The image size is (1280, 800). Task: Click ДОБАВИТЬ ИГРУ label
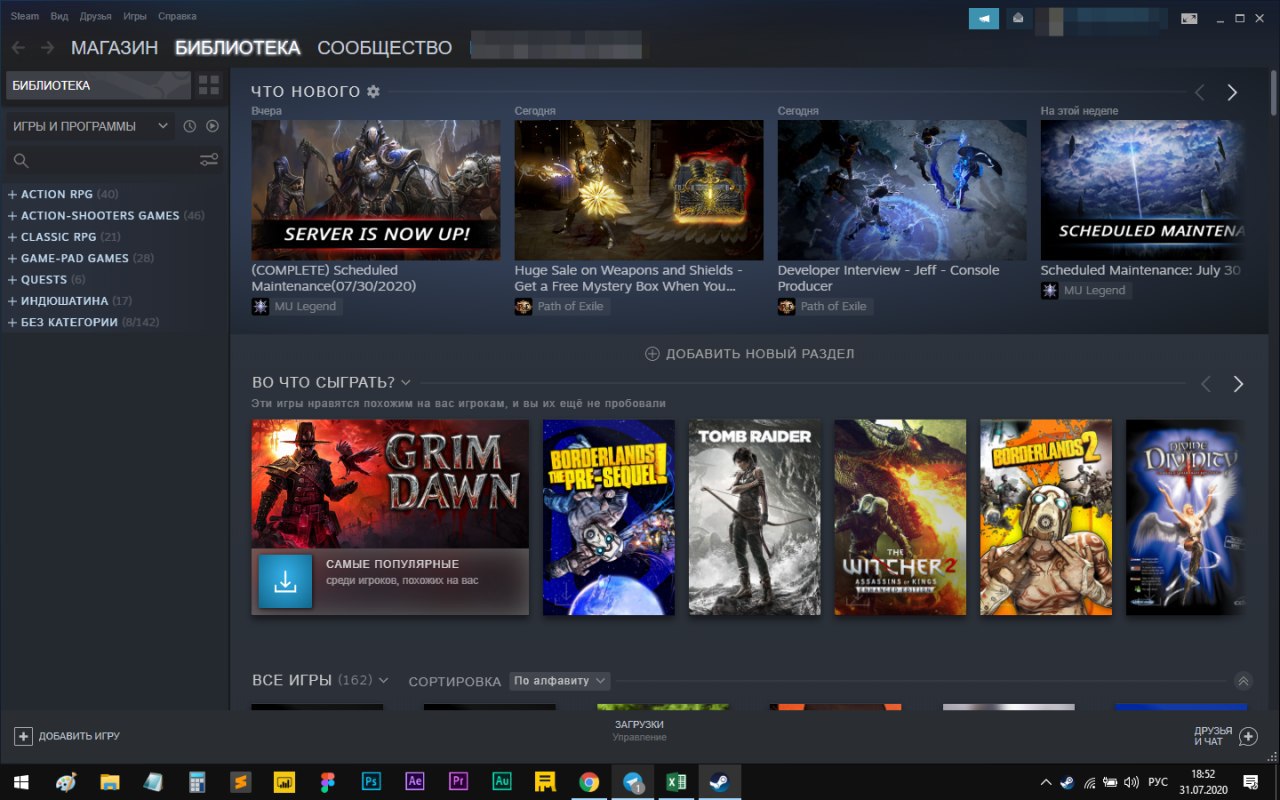click(x=79, y=736)
